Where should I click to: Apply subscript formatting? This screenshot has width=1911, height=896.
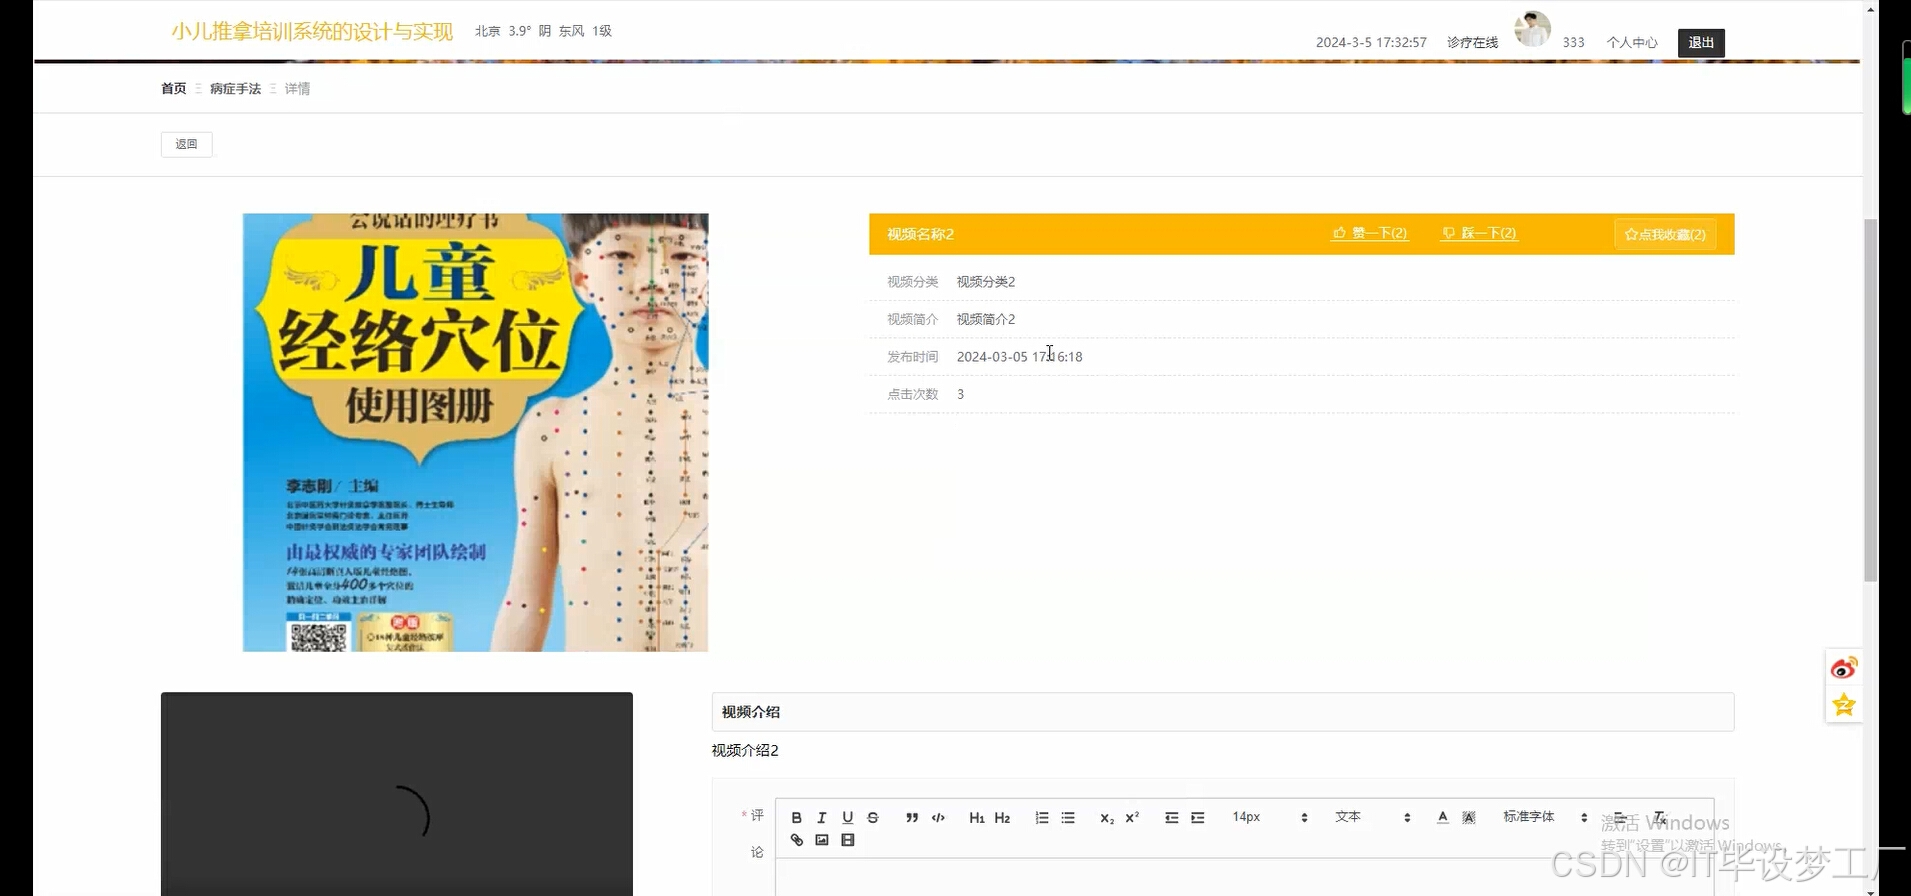1107,818
